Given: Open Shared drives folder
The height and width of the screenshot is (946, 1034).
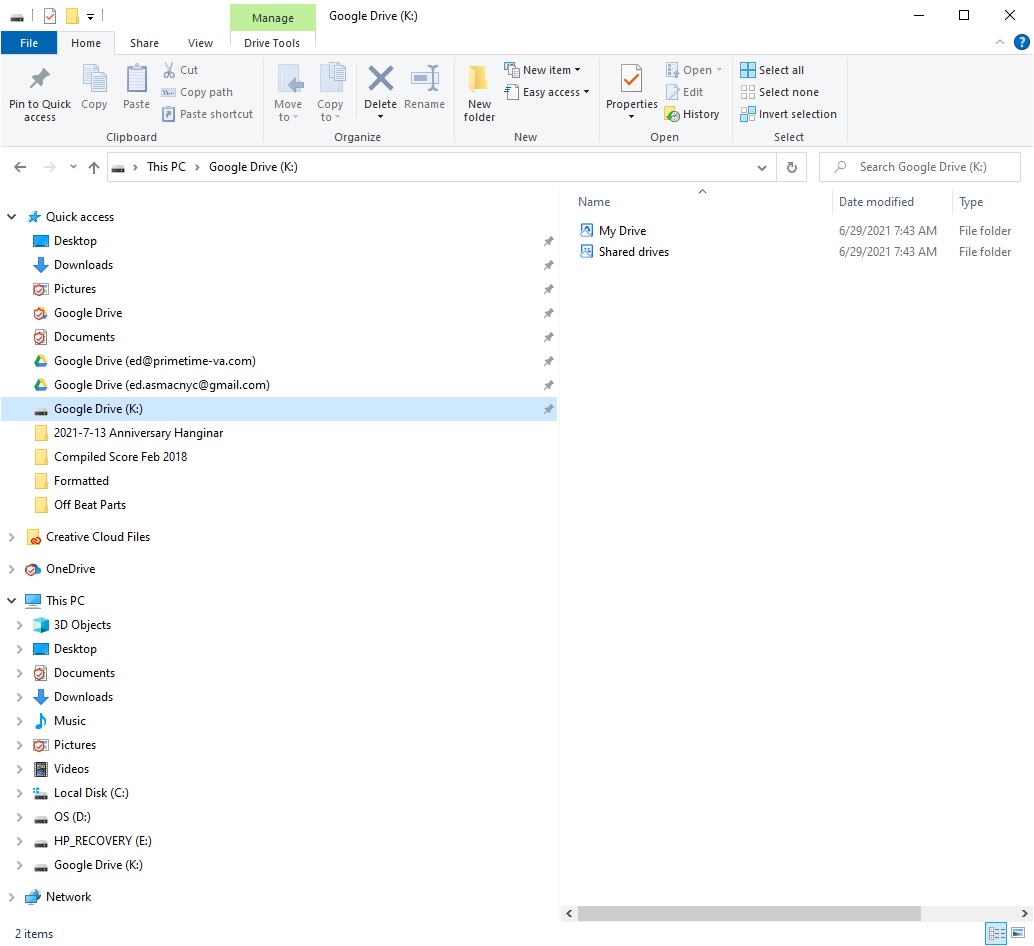Looking at the screenshot, I should [x=633, y=252].
